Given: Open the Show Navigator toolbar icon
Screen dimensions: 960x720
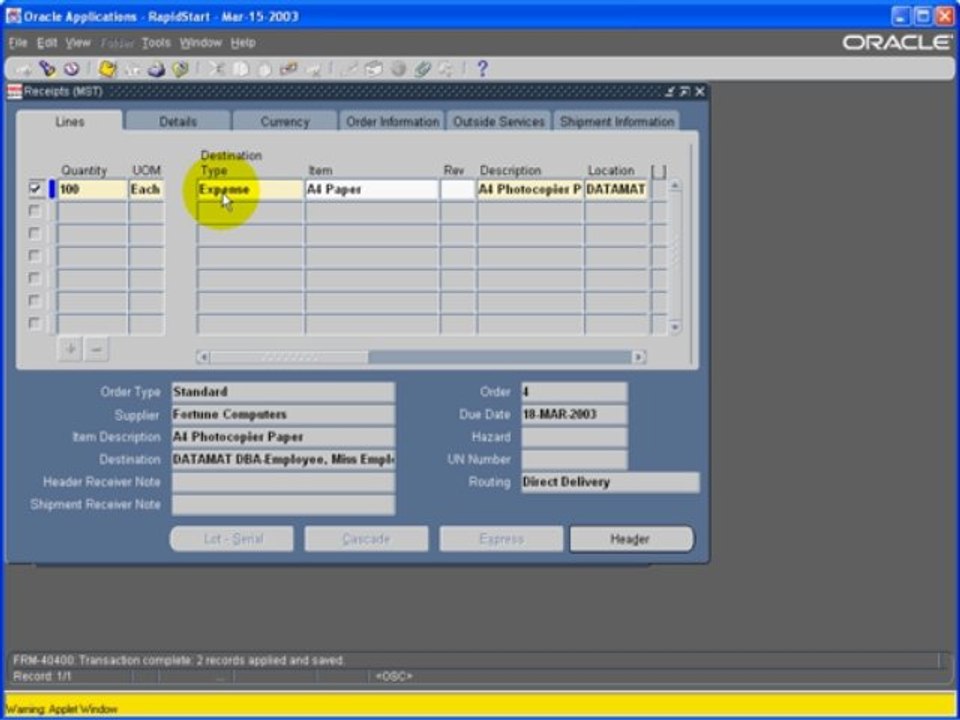Looking at the screenshot, I should tap(71, 69).
